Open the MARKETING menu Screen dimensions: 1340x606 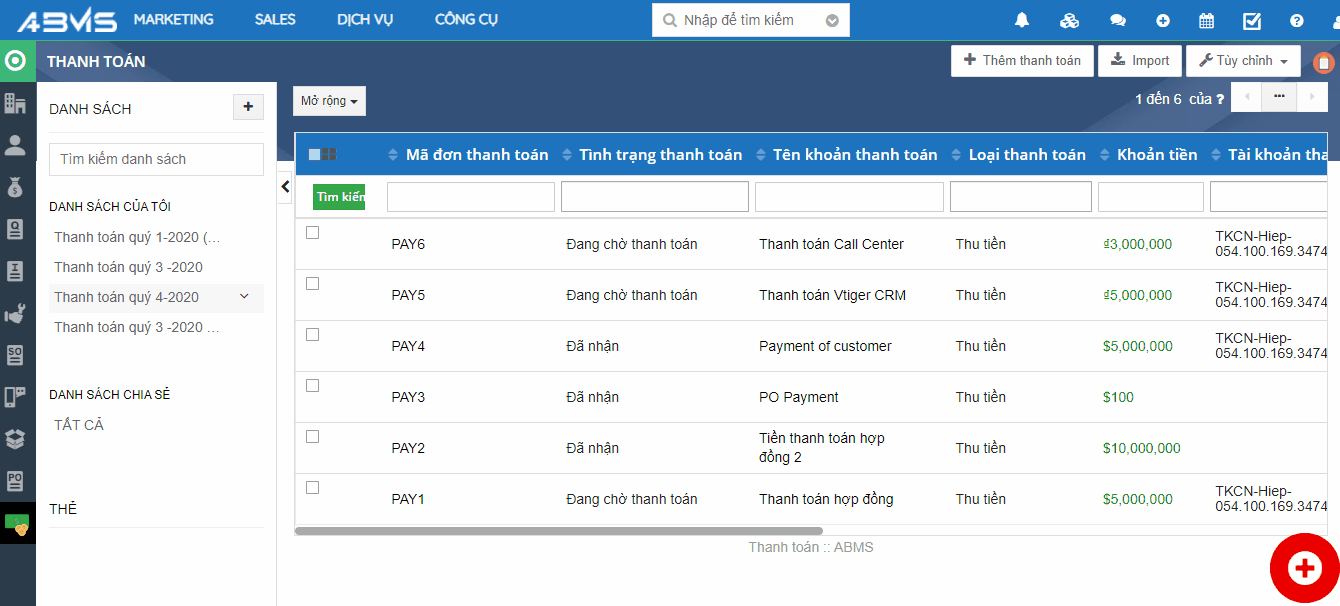point(173,20)
